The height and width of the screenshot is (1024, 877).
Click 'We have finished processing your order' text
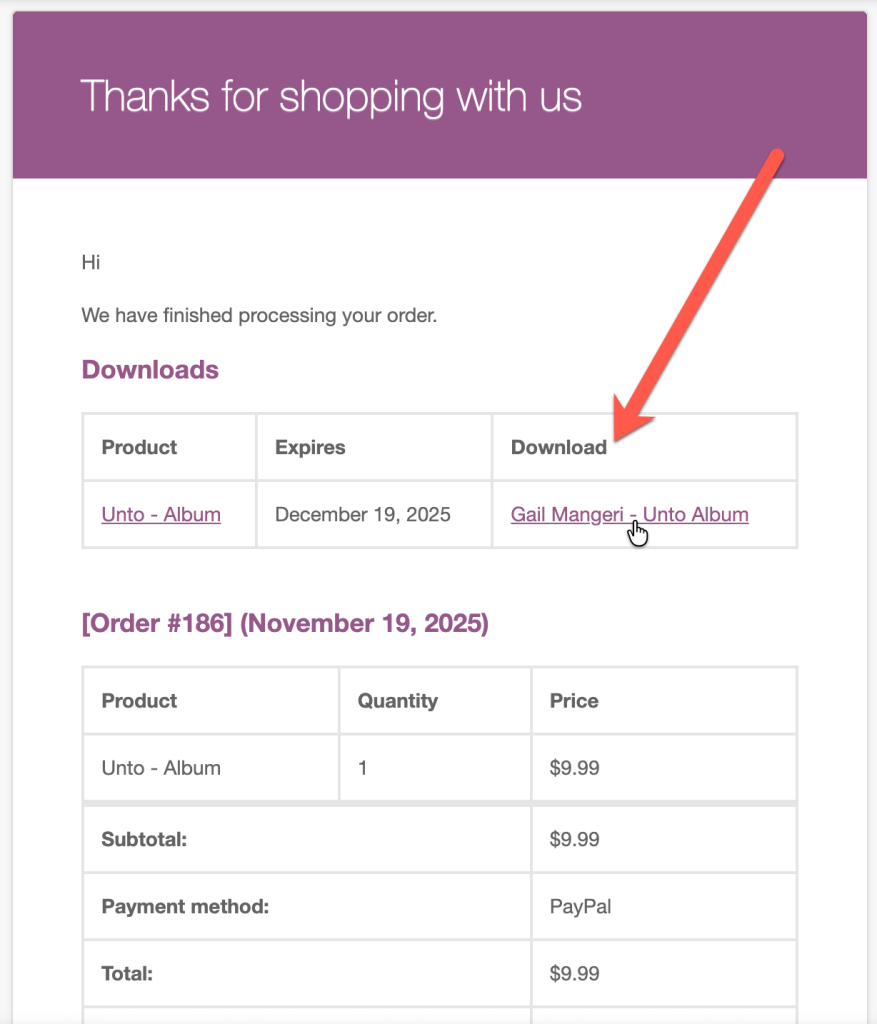click(x=259, y=316)
